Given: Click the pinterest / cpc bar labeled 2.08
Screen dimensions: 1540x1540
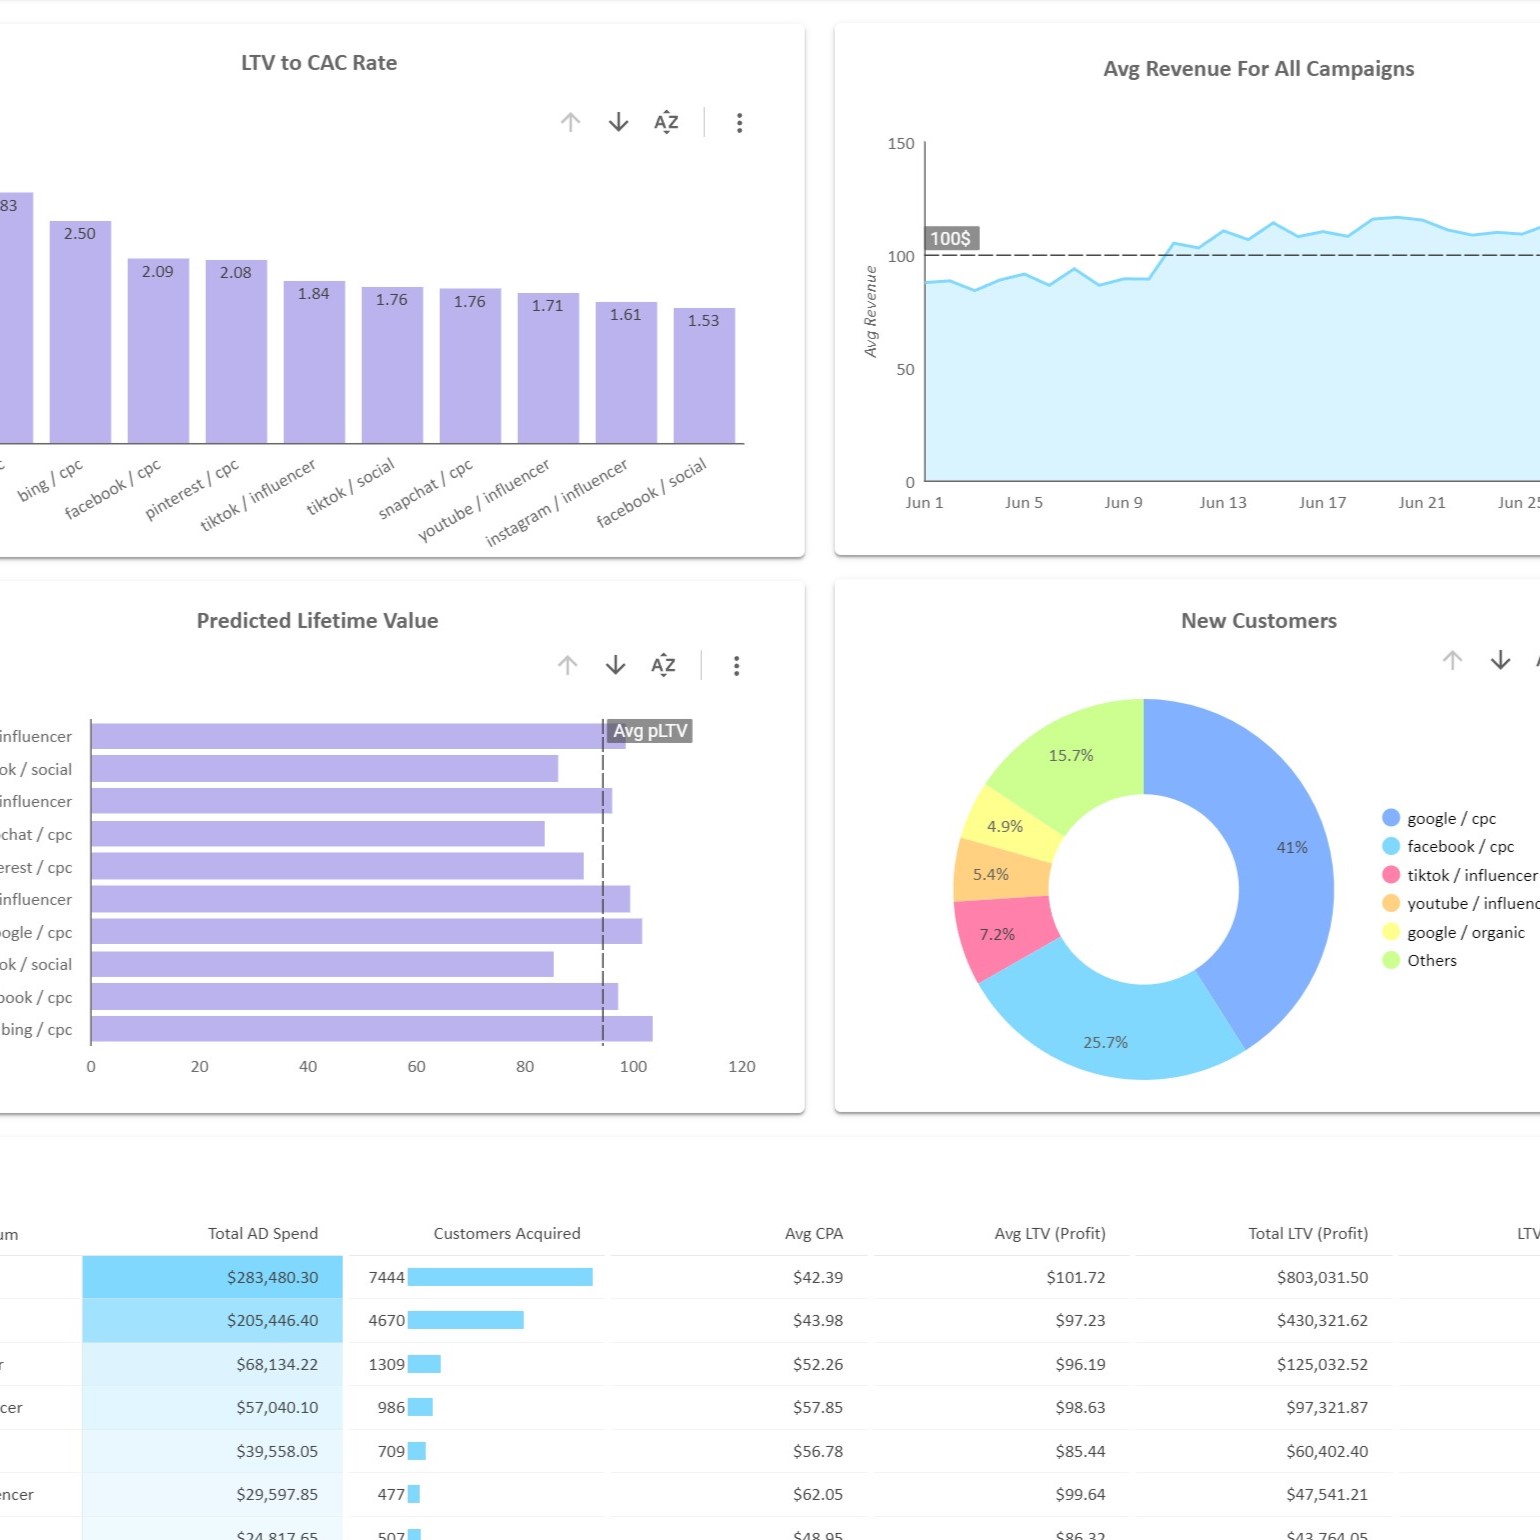Looking at the screenshot, I should point(236,352).
